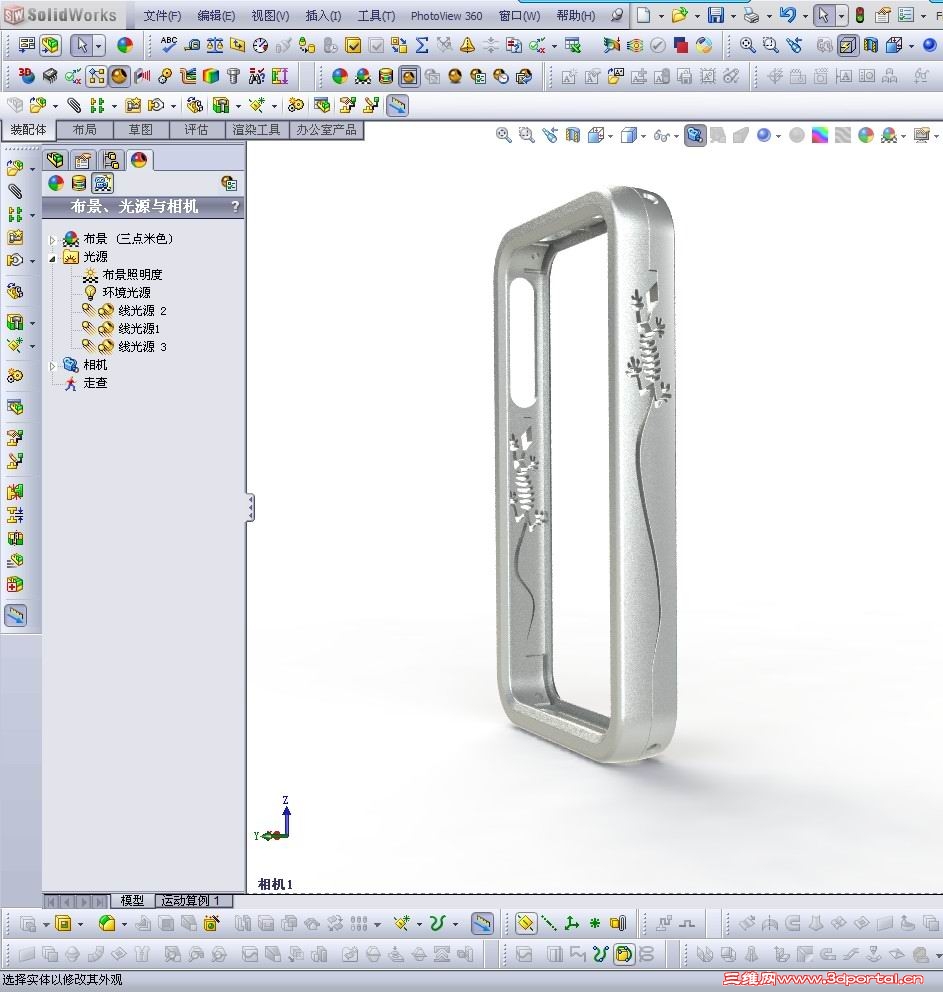Click the Equations sigma icon
943x992 pixels.
point(422,45)
